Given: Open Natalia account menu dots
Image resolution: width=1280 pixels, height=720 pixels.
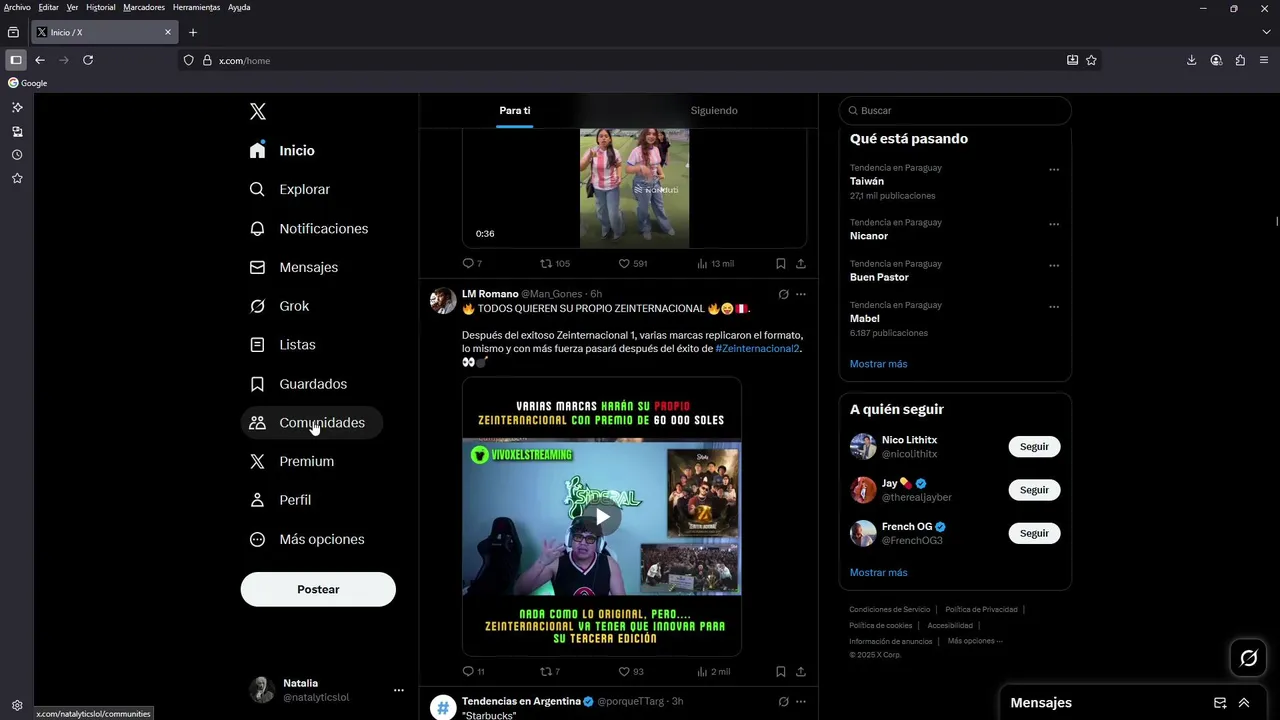Looking at the screenshot, I should pyautogui.click(x=398, y=690).
